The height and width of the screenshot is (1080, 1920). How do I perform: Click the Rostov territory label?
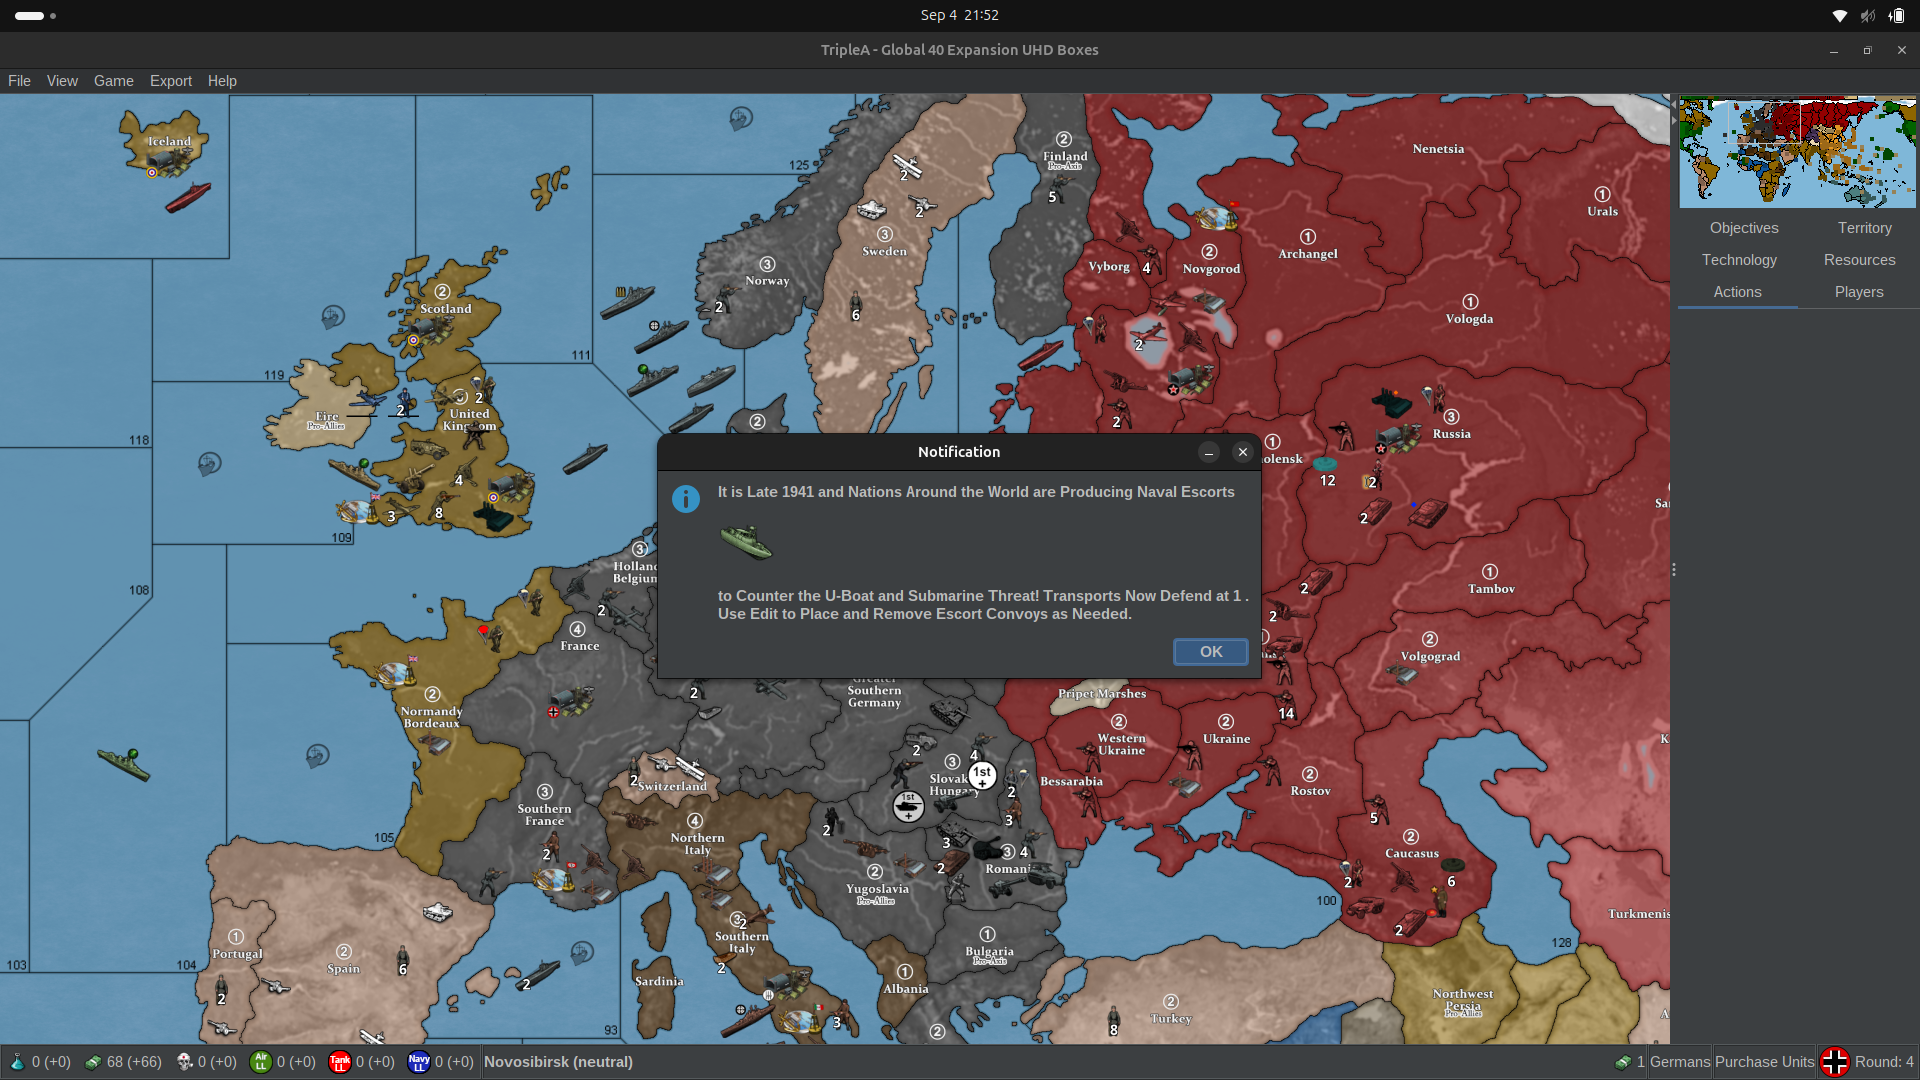pos(1310,791)
